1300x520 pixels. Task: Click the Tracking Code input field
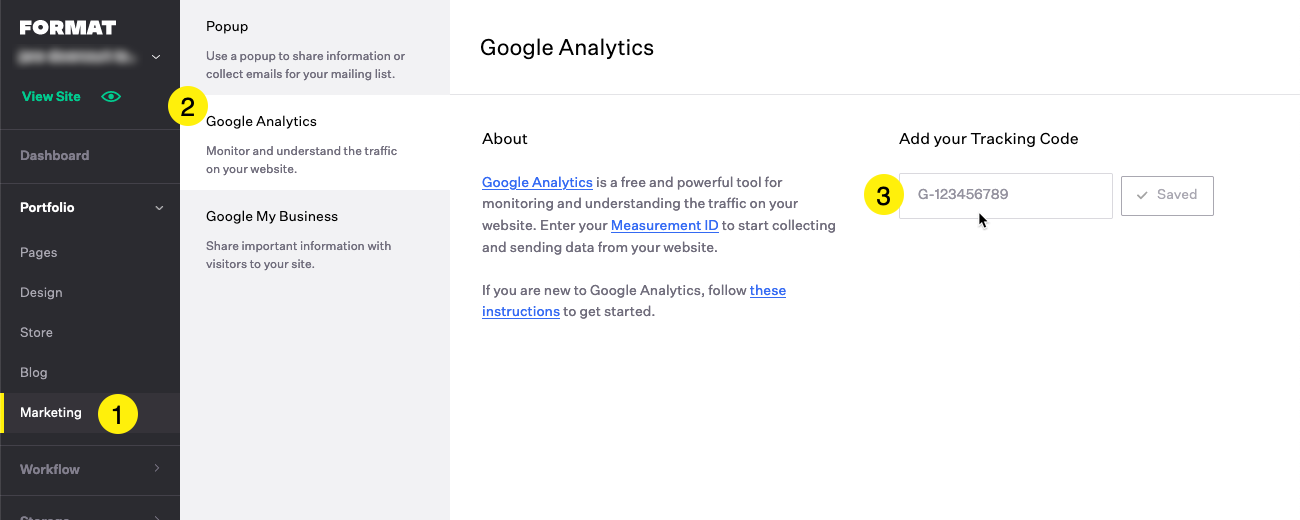(x=1006, y=196)
